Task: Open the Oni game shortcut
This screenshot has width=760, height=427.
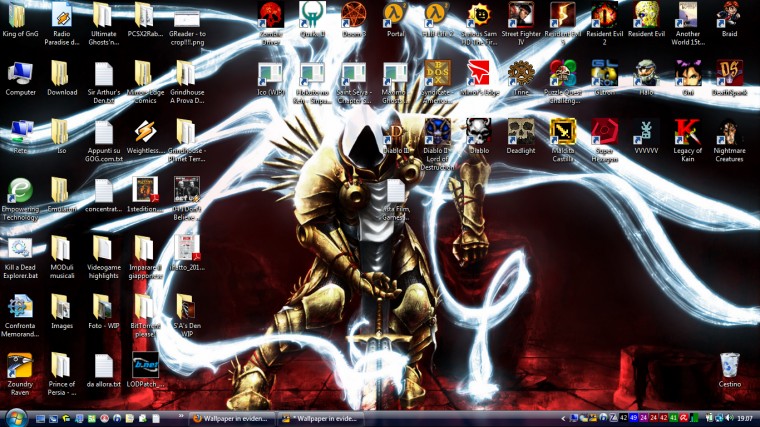Action: tap(688, 74)
